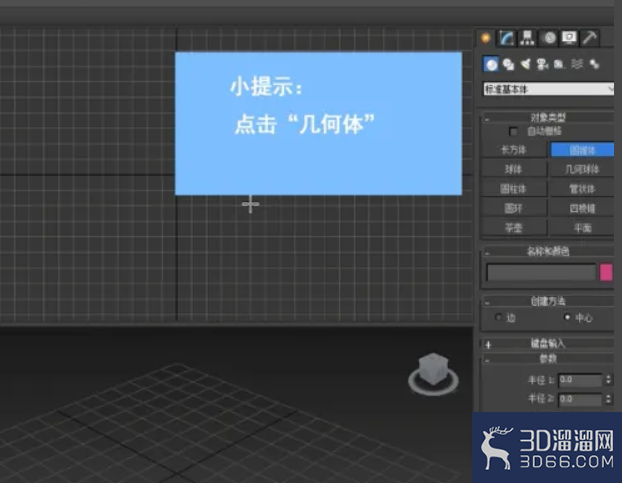This screenshot has width=622, height=483.
Task: Open the Motion panel tab
Action: [x=549, y=38]
